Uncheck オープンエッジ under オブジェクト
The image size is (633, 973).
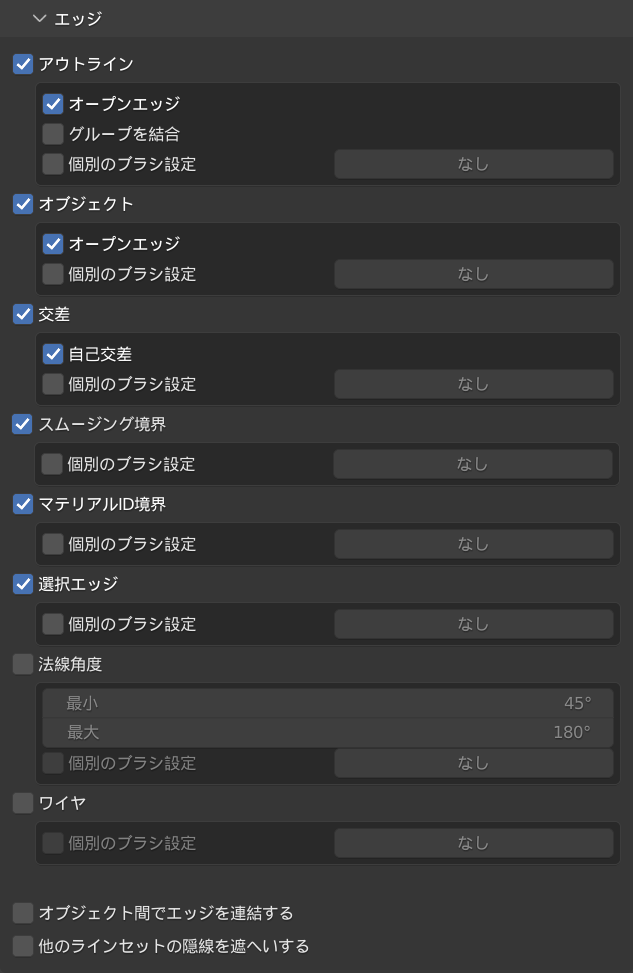pos(53,244)
